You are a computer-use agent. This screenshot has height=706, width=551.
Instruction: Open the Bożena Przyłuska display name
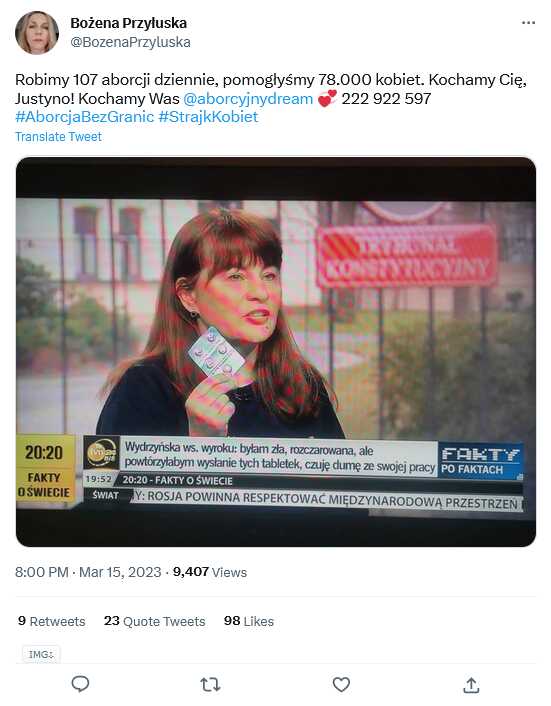129,23
